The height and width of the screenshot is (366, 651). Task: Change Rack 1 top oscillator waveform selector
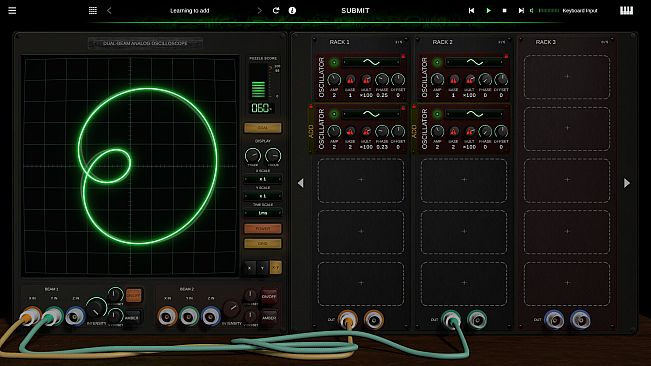click(371, 62)
